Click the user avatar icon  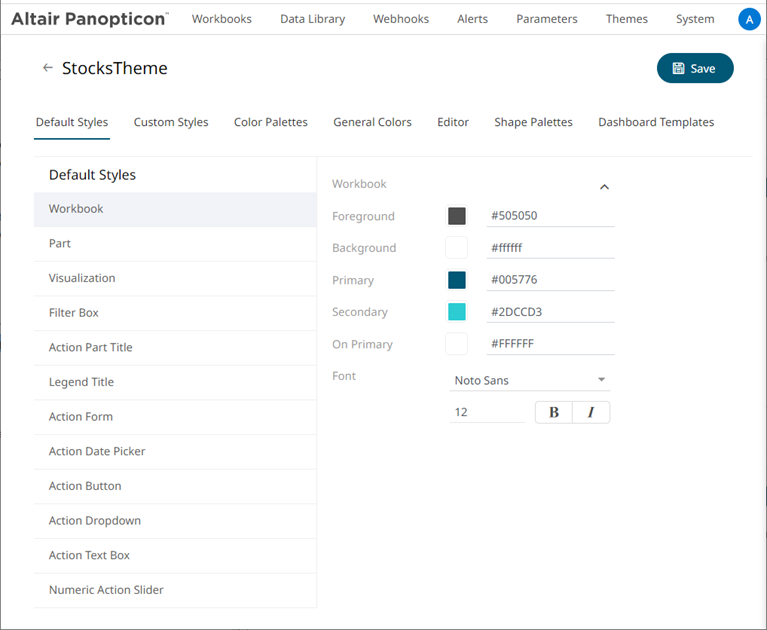(x=749, y=19)
